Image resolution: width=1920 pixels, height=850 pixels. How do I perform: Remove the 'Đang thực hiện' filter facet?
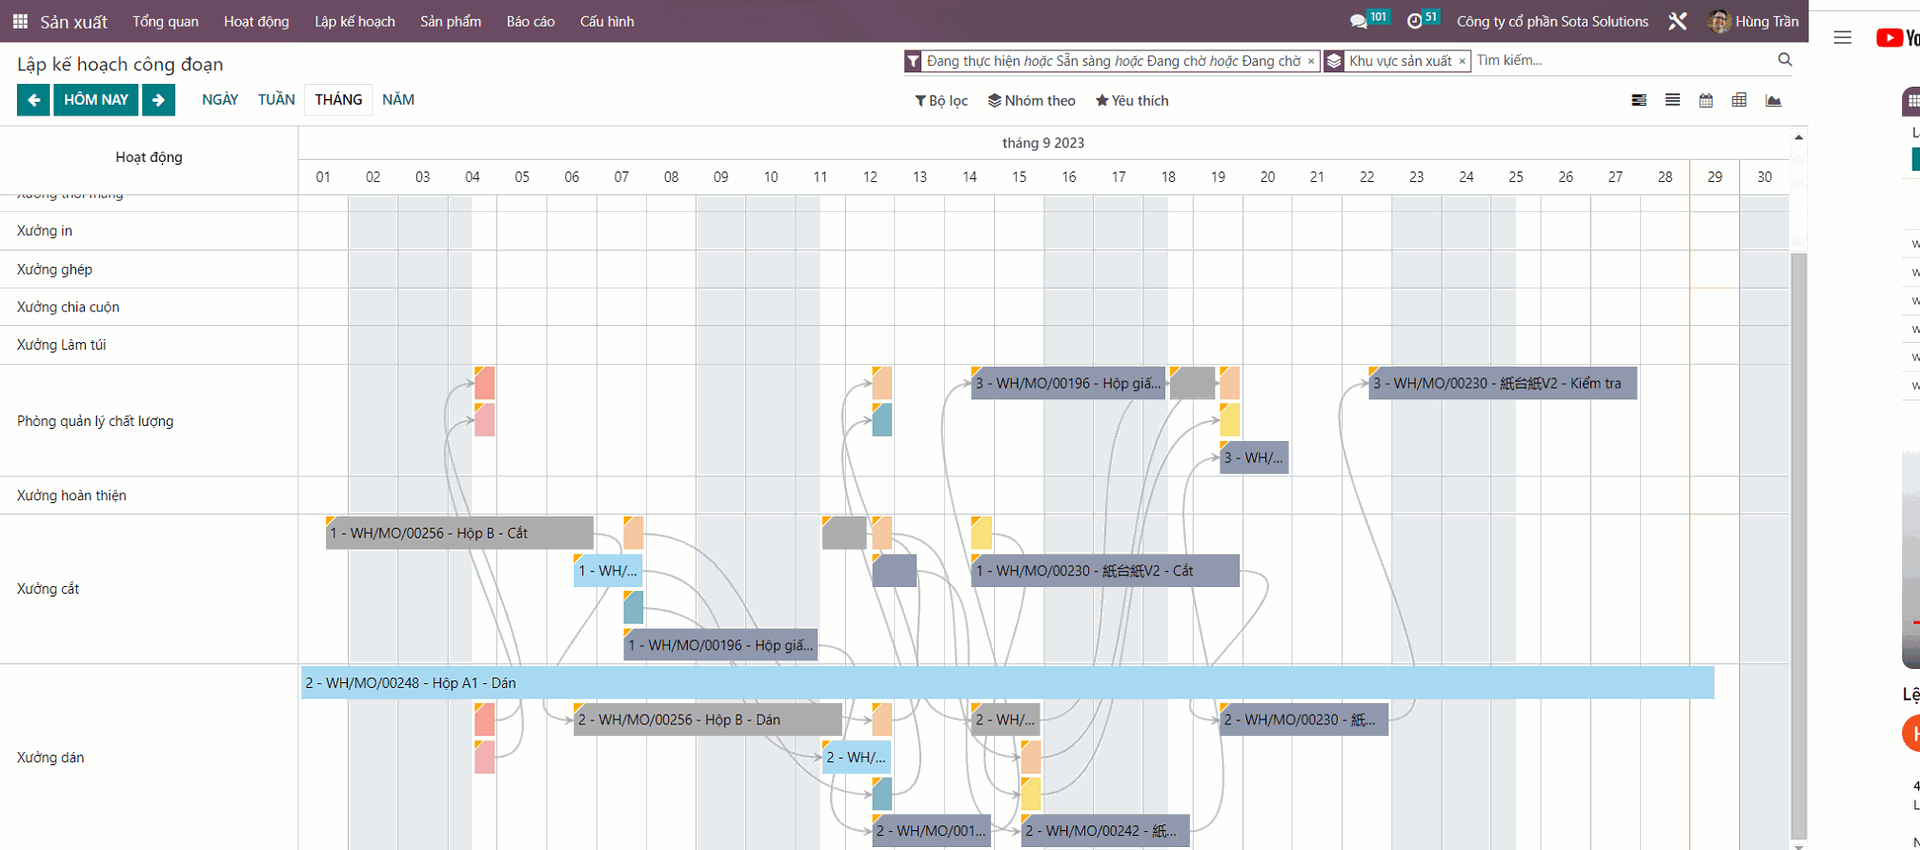point(1311,61)
